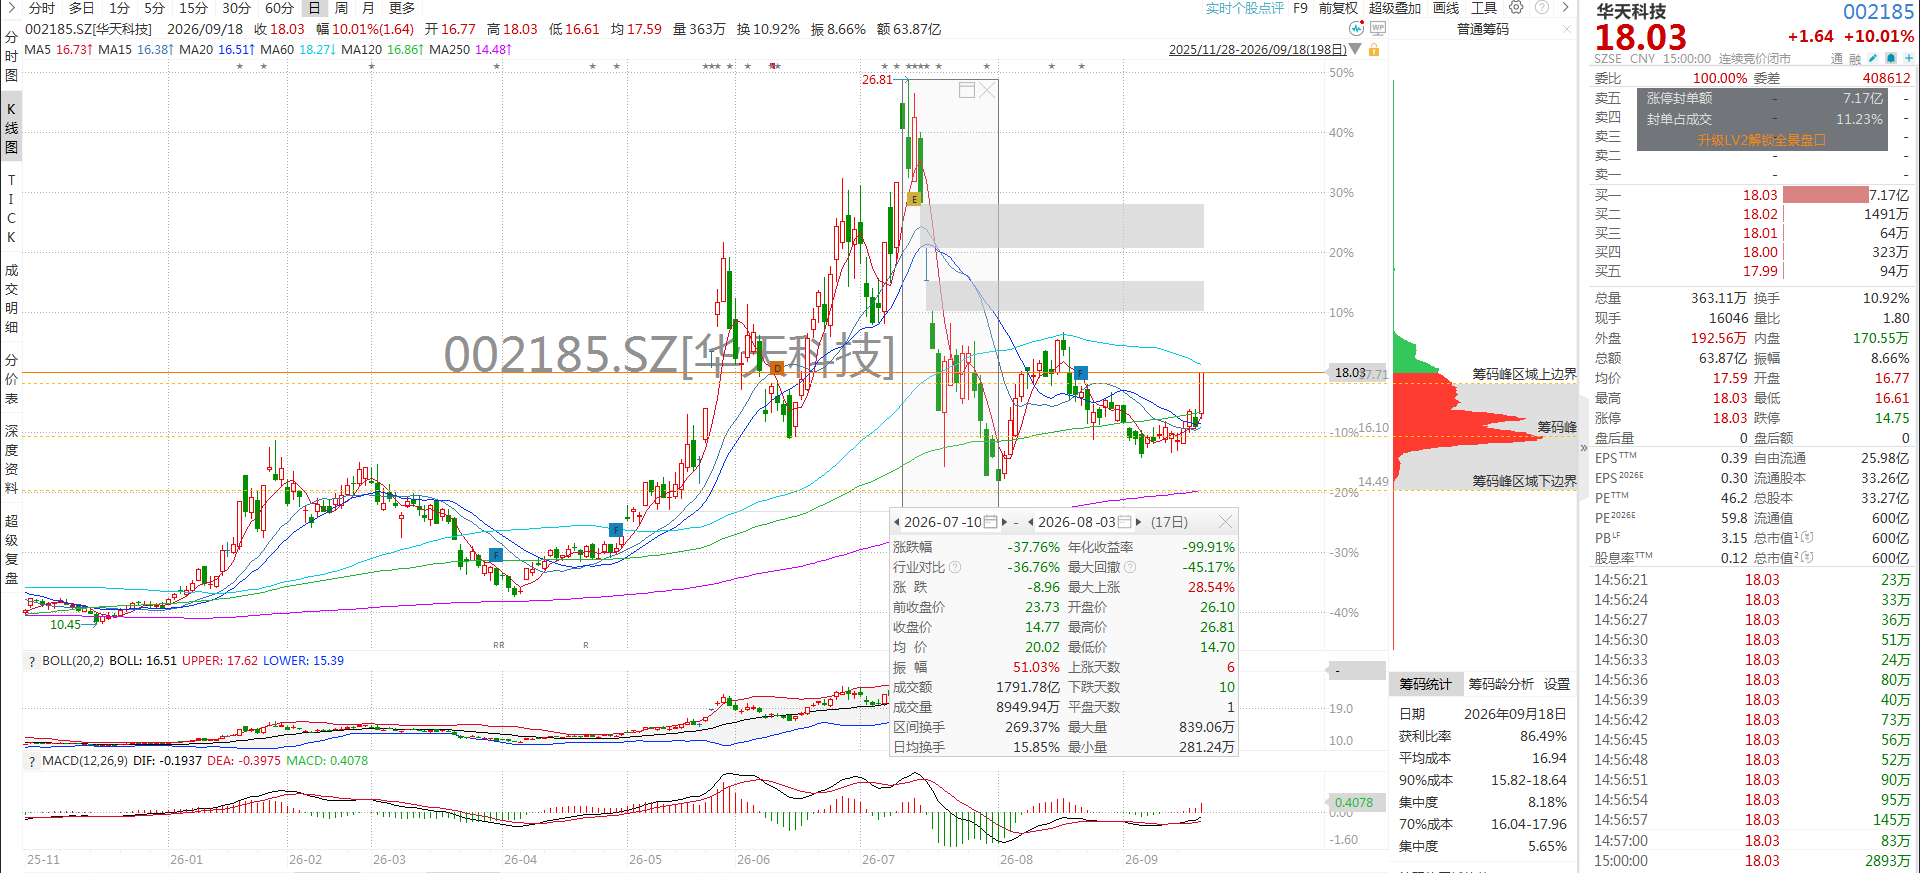The height and width of the screenshot is (873, 1920).
Task: Select the 60分 period
Action: click(x=279, y=8)
